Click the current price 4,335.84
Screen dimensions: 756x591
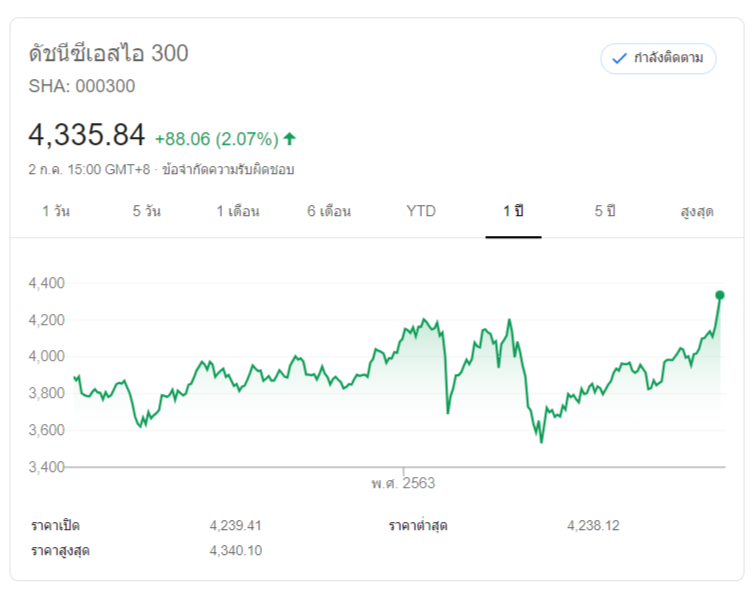point(87,134)
